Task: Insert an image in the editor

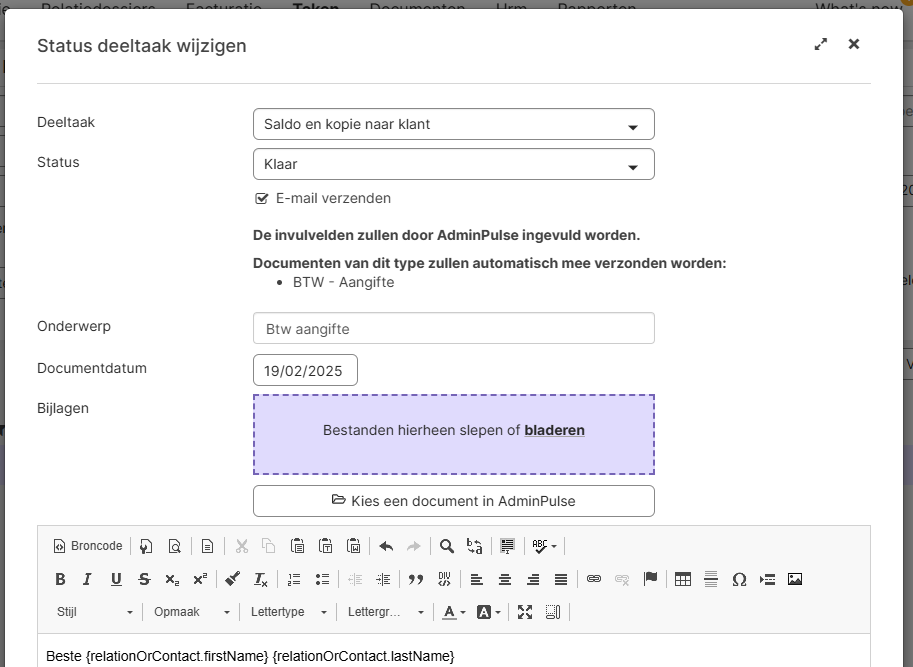Action: pyautogui.click(x=795, y=579)
